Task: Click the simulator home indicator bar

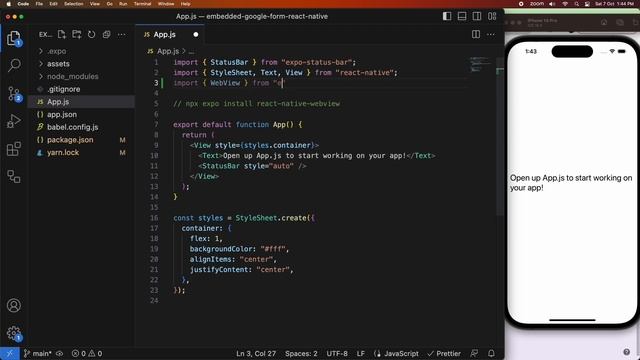Action: (572, 320)
